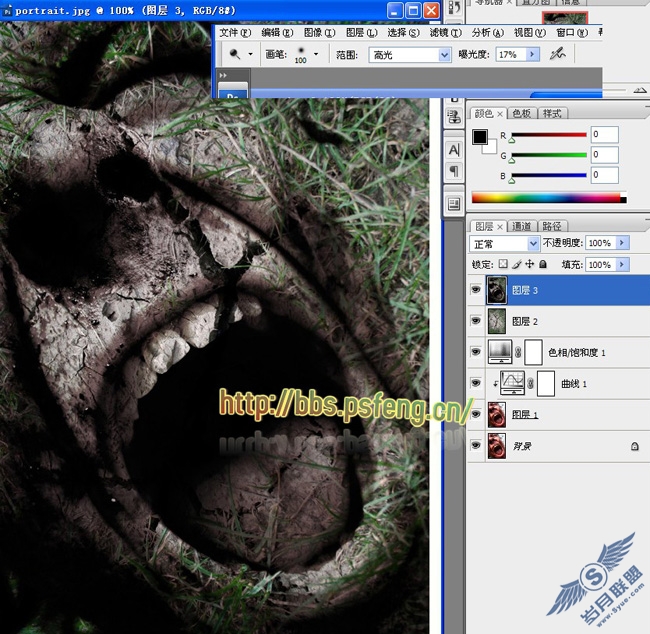Select the 颜色 color tab
Viewport: 650px width, 634px height.
pyautogui.click(x=483, y=113)
